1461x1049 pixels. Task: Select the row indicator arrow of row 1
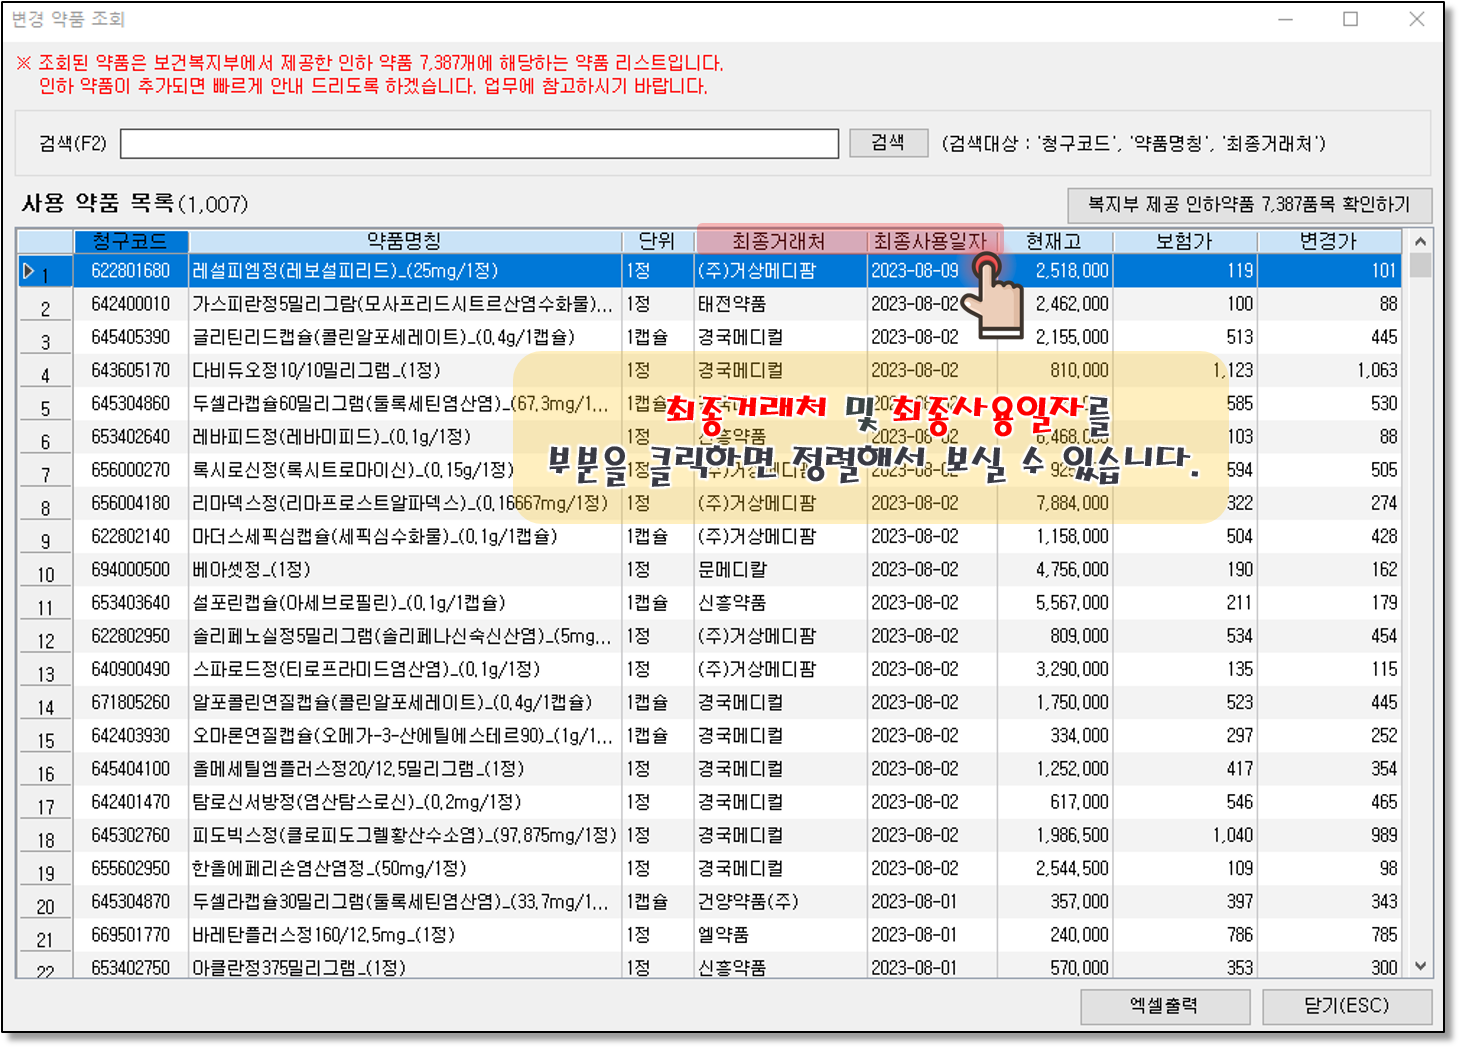coord(29,271)
